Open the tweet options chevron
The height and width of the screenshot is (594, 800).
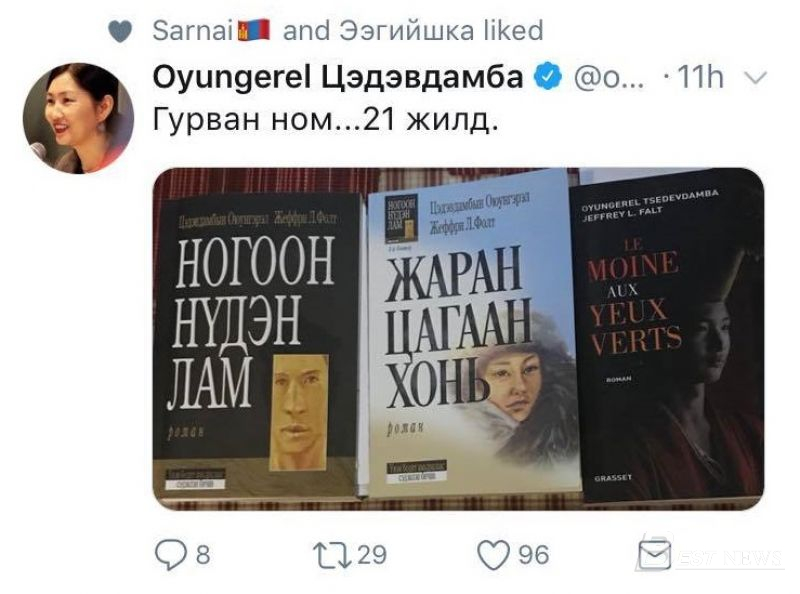tap(756, 78)
